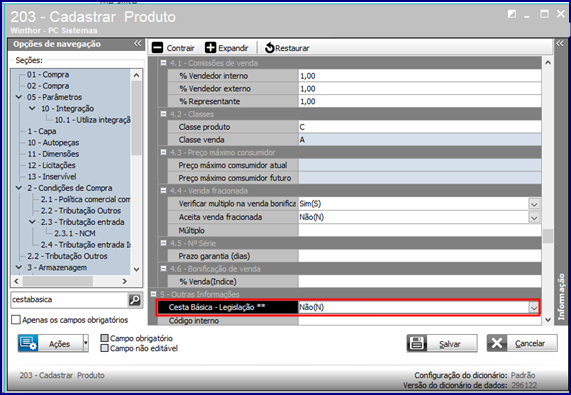This screenshot has width=571, height=395.
Task: Click the Classe produto value field
Action: point(420,127)
